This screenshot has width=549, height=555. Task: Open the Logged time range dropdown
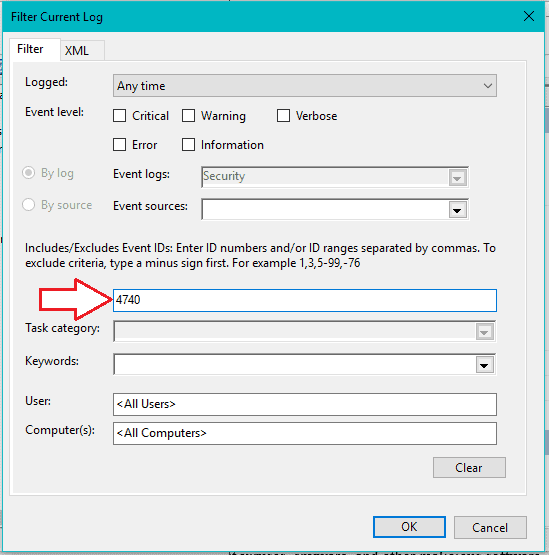tap(305, 86)
